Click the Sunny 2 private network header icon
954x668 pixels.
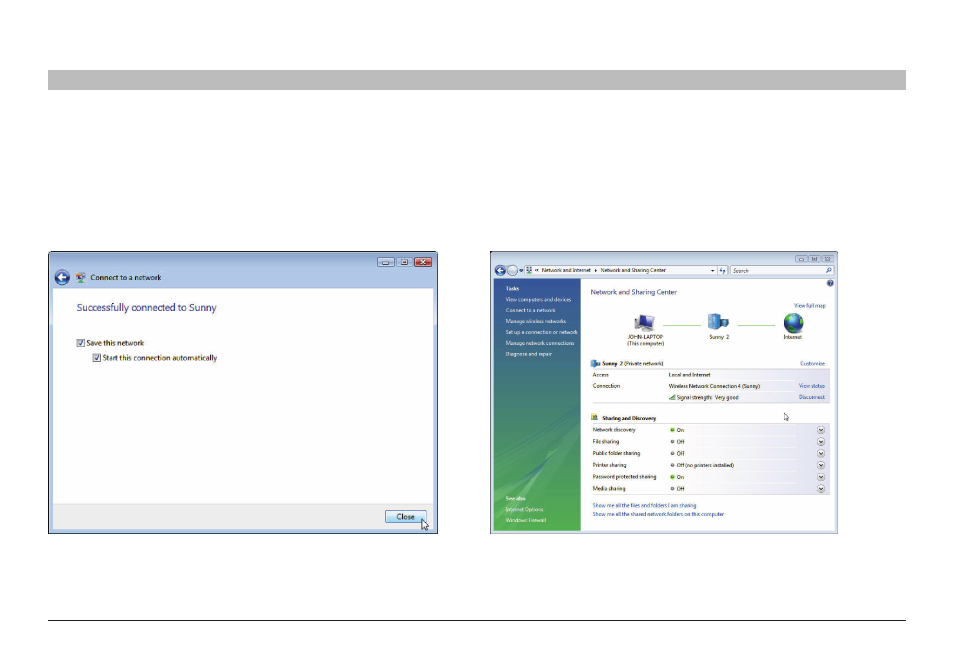[595, 363]
